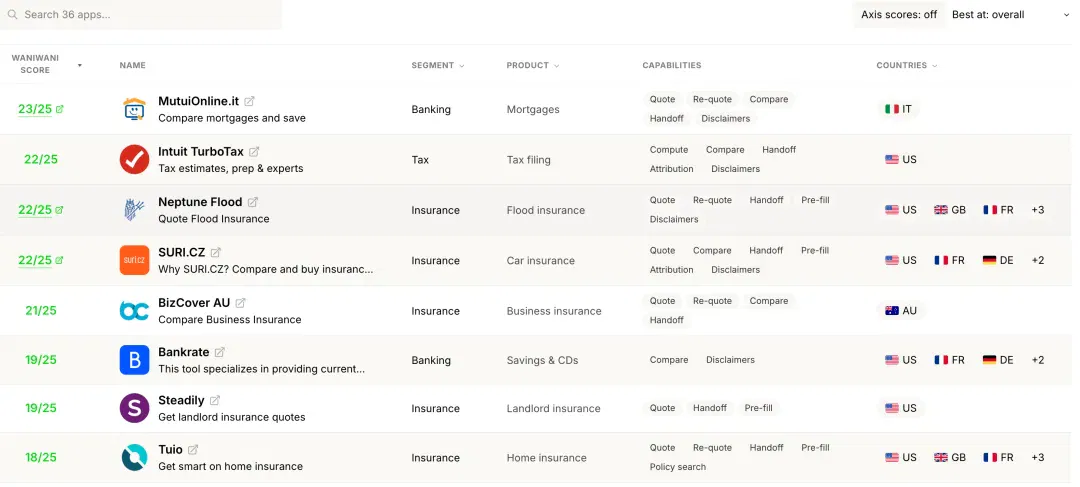Click the search magnifier icon
Screen dimensions: 1080x487
[x=12, y=14]
